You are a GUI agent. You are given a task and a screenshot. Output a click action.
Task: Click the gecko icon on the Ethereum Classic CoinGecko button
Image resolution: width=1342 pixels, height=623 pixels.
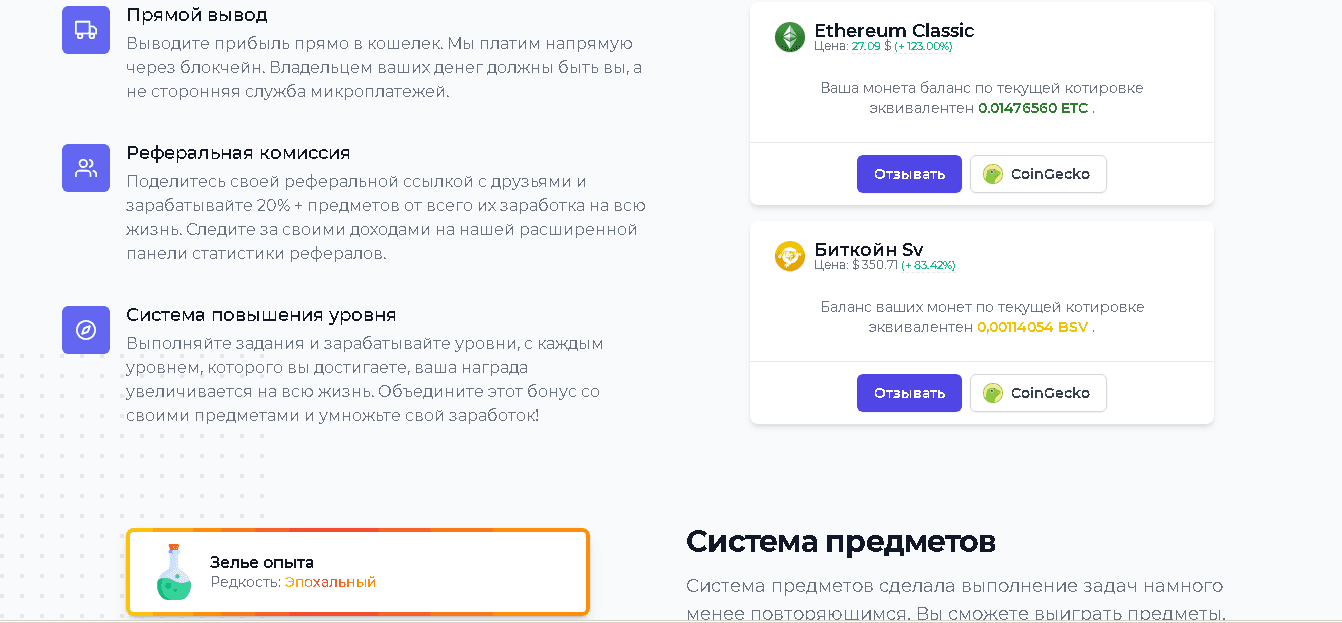[991, 173]
